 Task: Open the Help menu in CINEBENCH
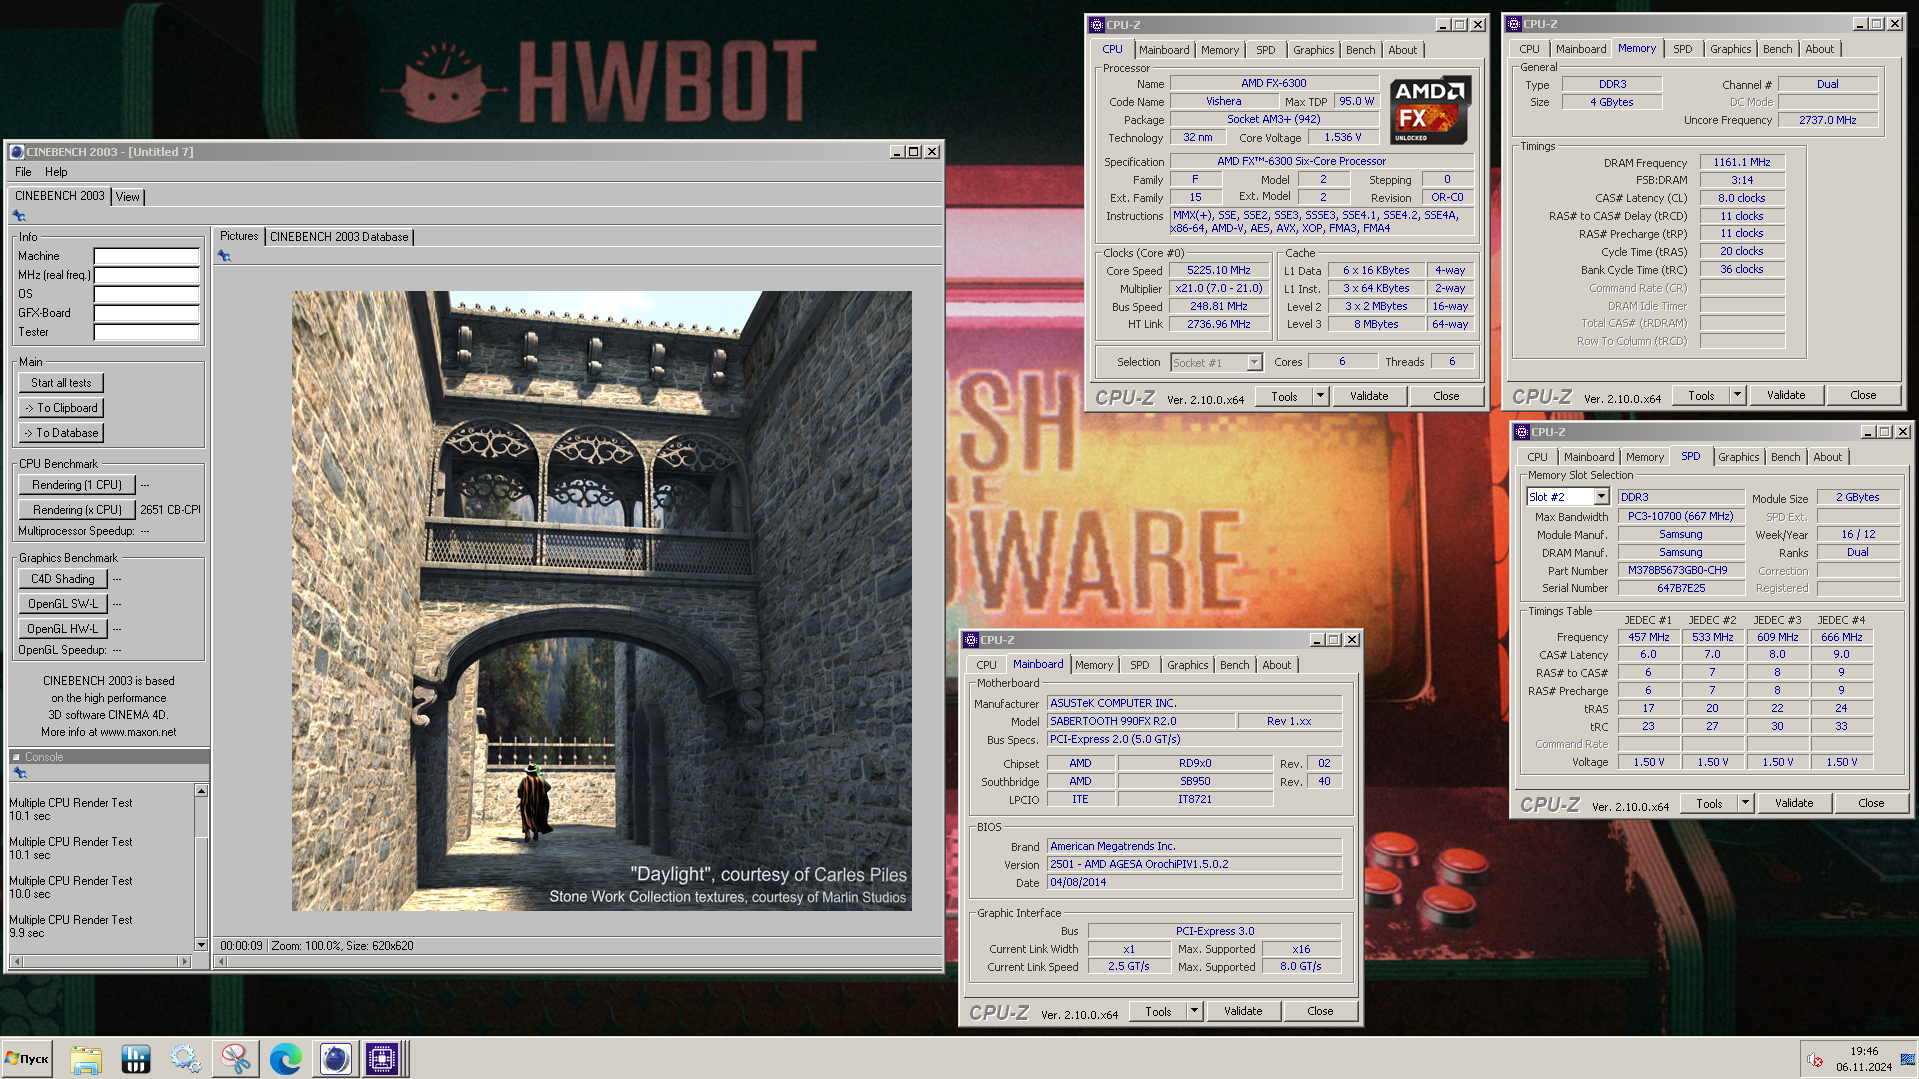(56, 172)
